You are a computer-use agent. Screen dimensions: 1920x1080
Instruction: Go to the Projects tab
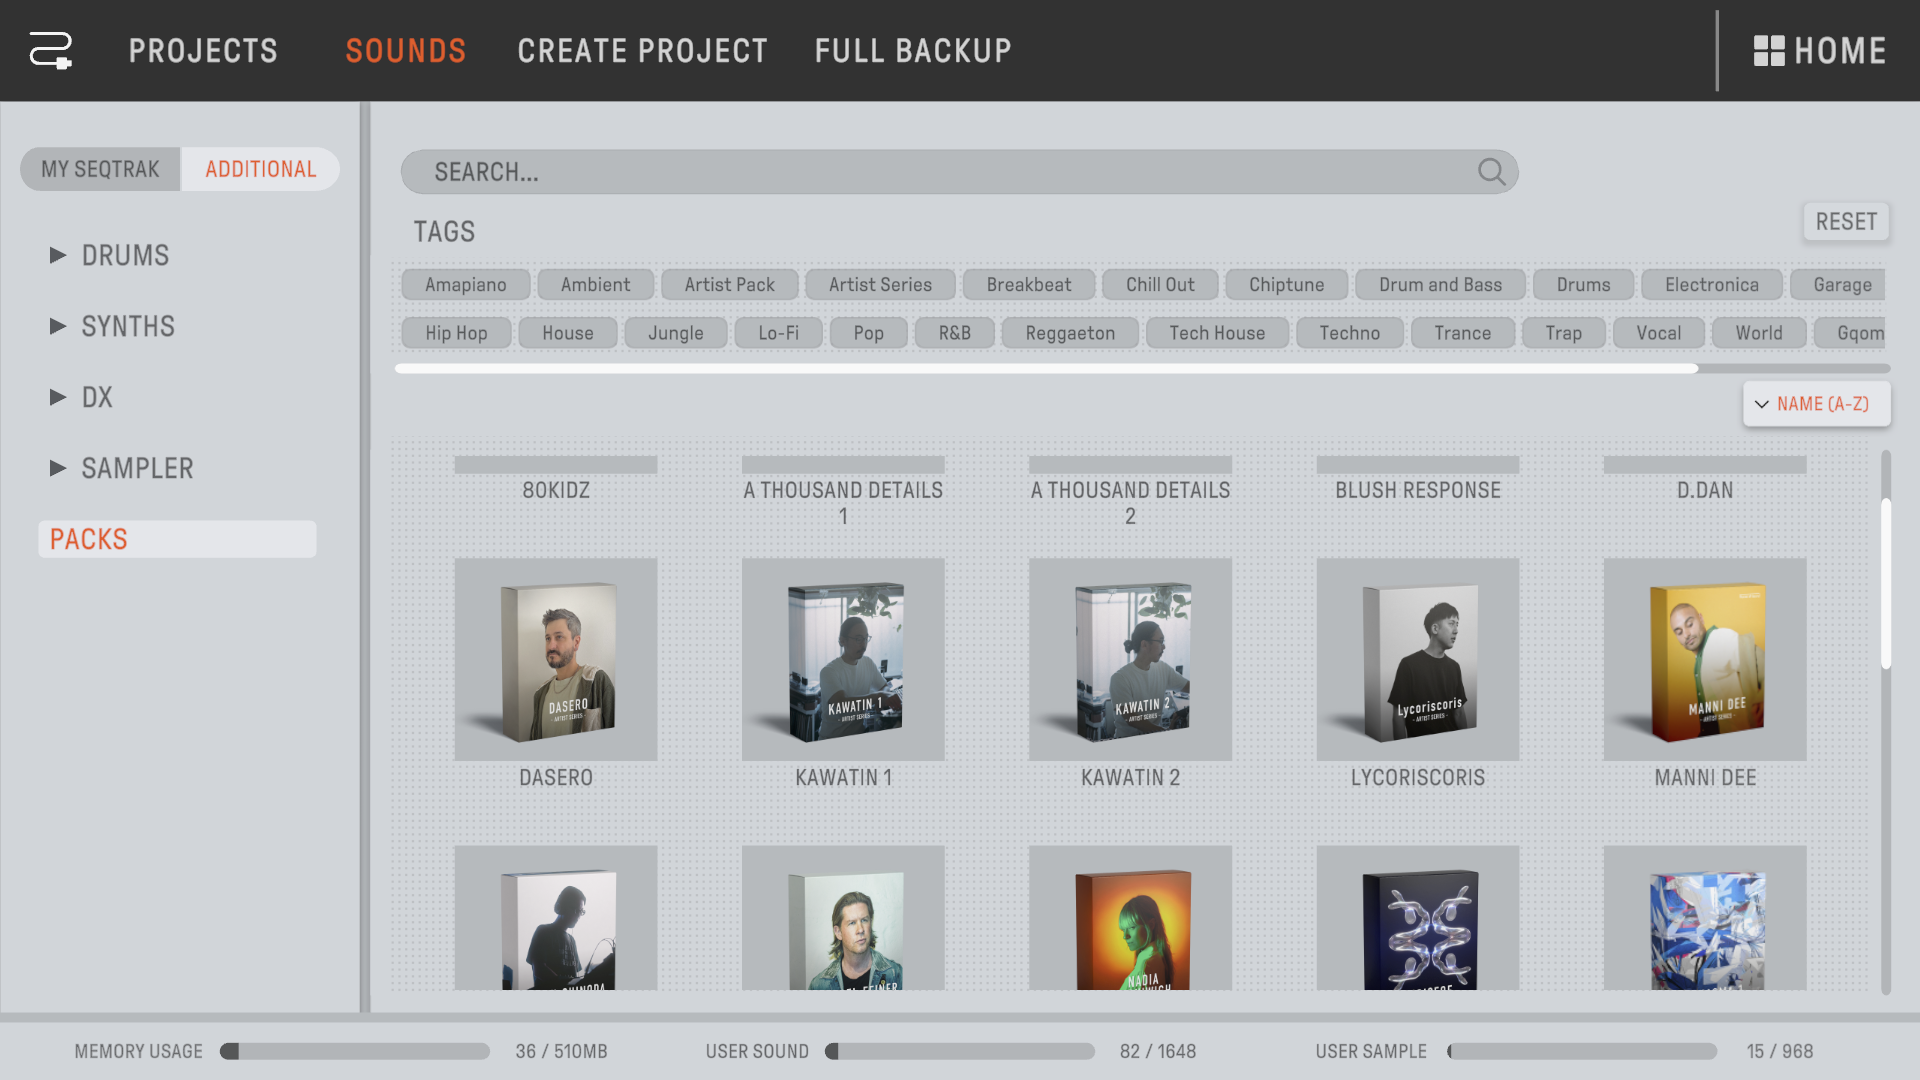tap(203, 51)
